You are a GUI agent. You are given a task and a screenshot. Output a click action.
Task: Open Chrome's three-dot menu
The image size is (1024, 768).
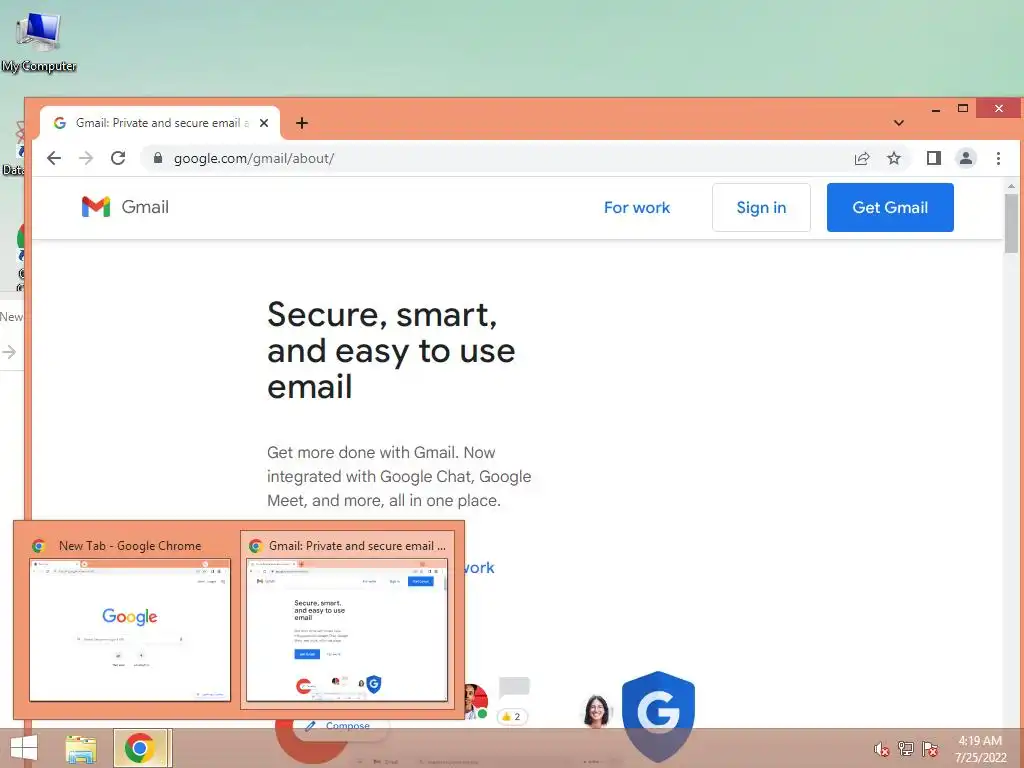[x=999, y=158]
